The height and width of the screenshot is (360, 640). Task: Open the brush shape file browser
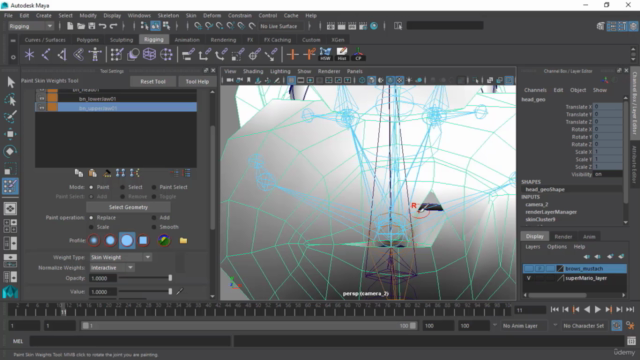pyautogui.click(x=183, y=240)
